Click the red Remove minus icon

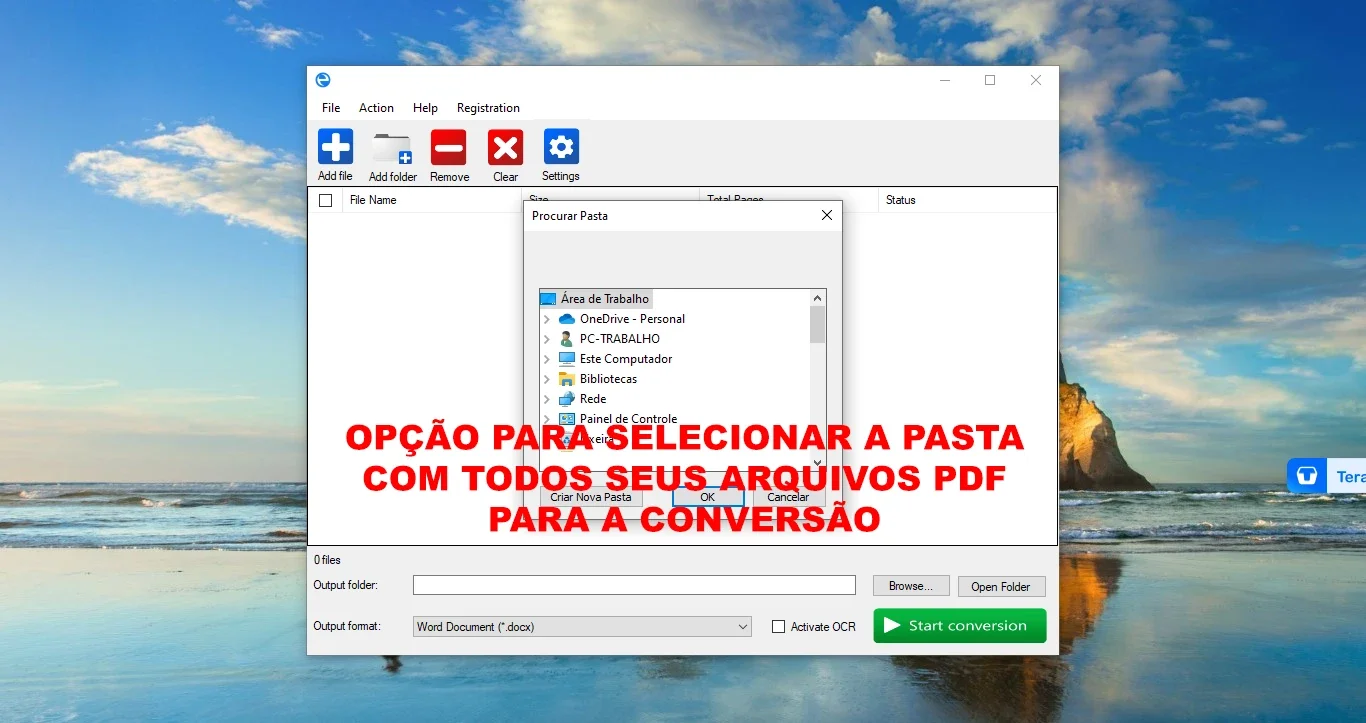449,148
